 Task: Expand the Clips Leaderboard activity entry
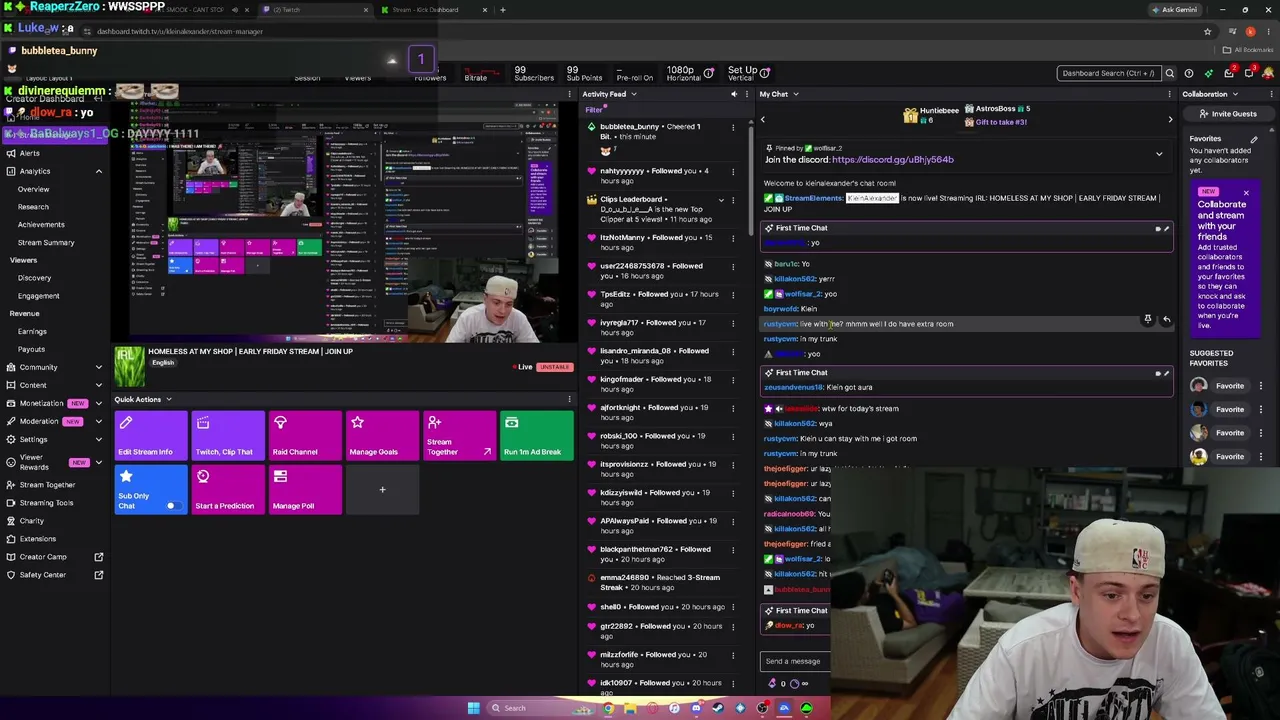point(721,199)
